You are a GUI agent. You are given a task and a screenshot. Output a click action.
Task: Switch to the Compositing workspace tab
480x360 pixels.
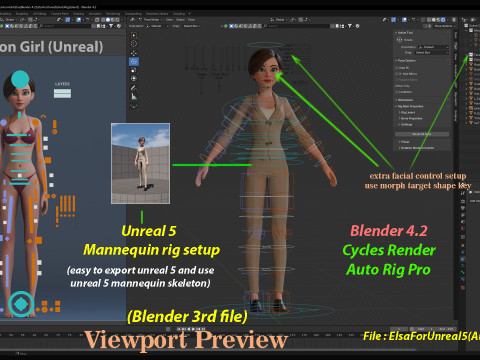133,14
